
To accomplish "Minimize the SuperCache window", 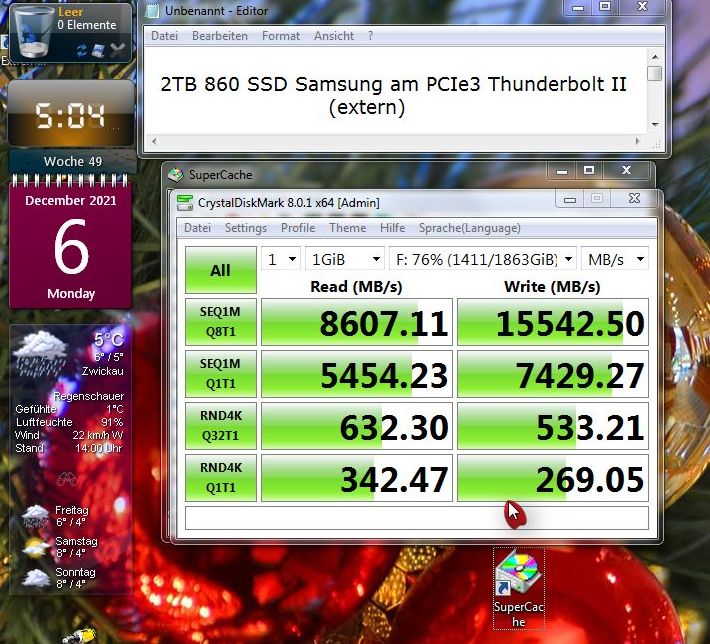I will coord(562,171).
